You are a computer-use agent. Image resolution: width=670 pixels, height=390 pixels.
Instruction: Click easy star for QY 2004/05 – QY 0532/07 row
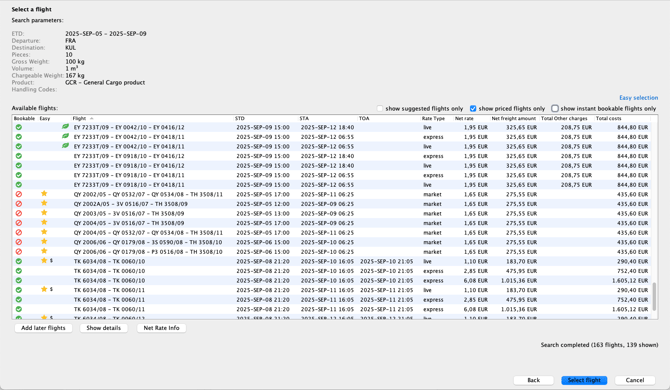coord(44,232)
